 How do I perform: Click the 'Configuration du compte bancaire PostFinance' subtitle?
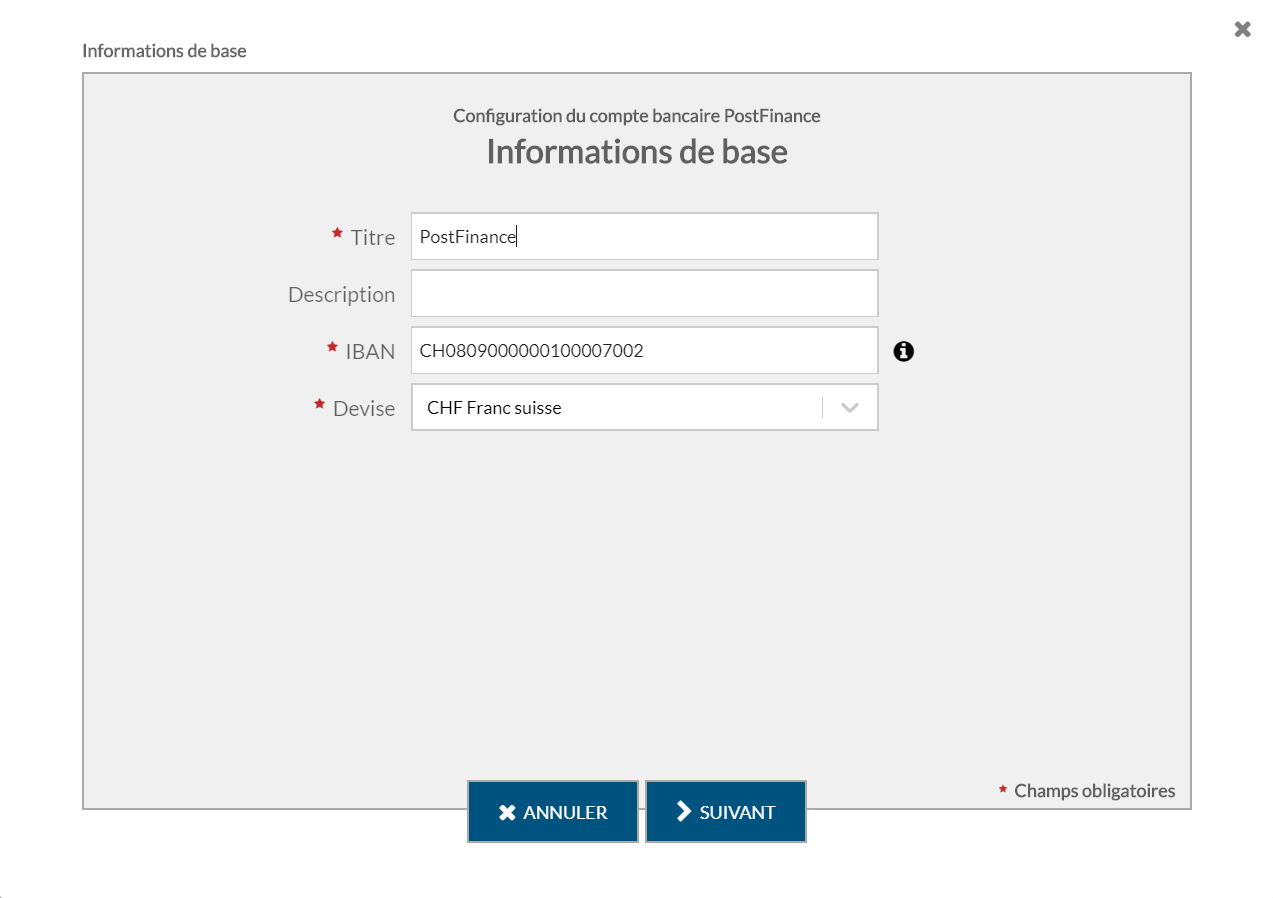[x=637, y=116]
